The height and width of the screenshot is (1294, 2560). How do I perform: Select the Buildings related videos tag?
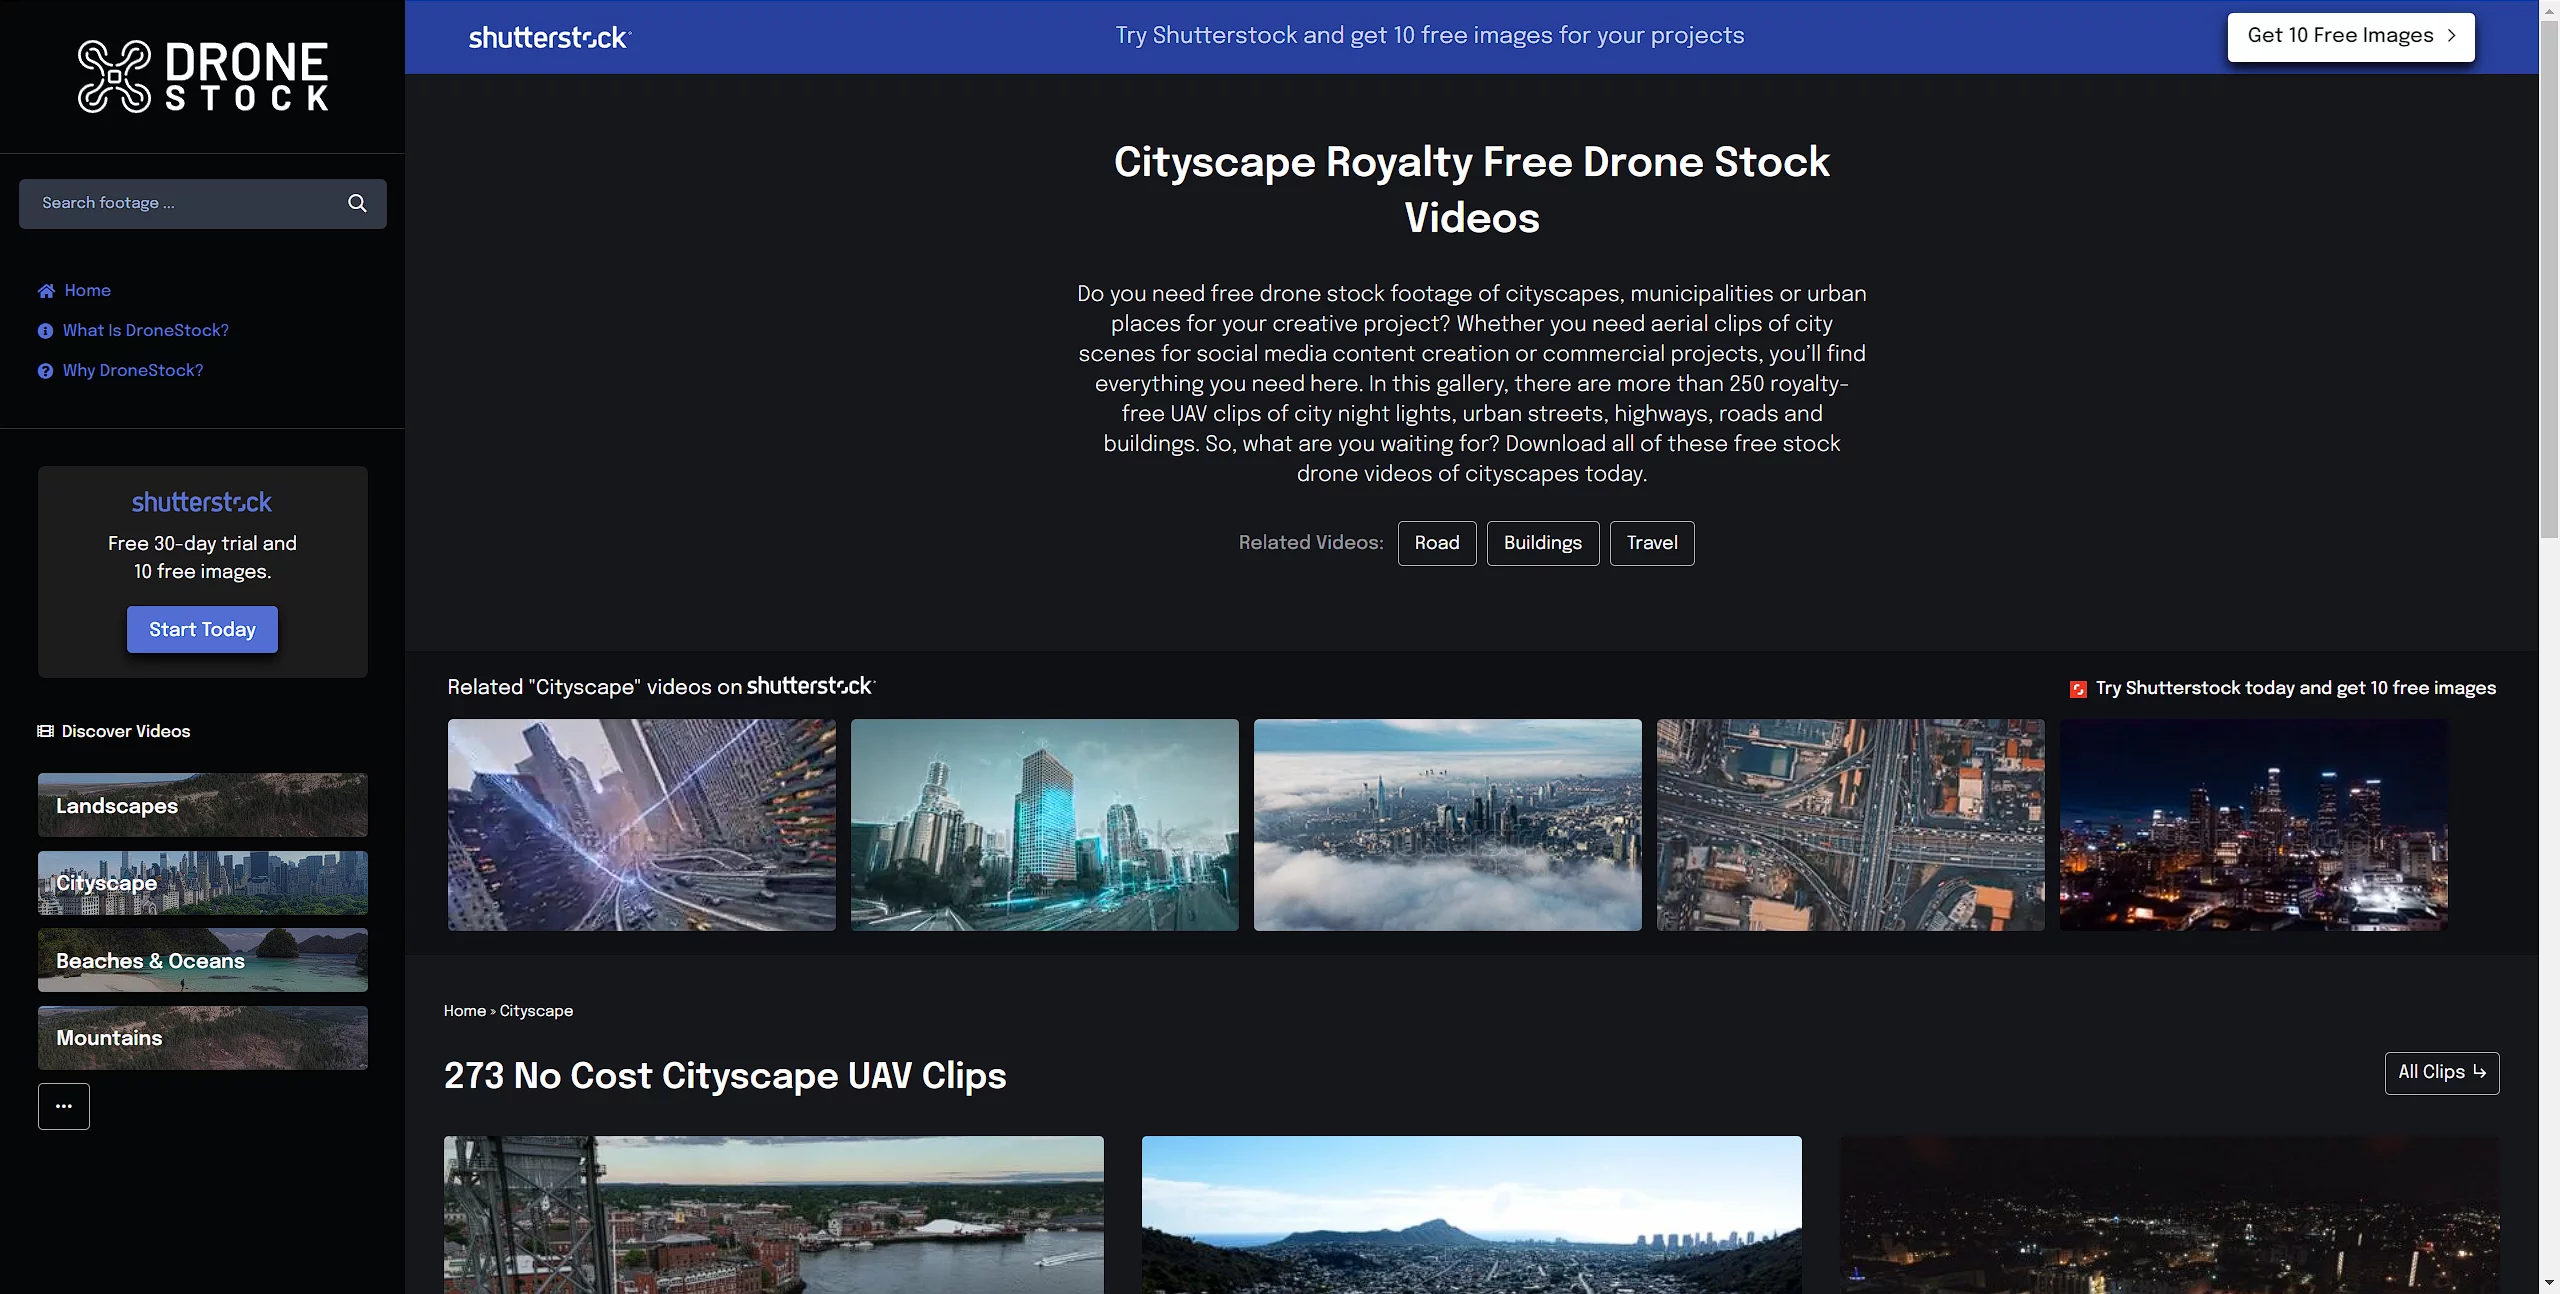[1542, 543]
